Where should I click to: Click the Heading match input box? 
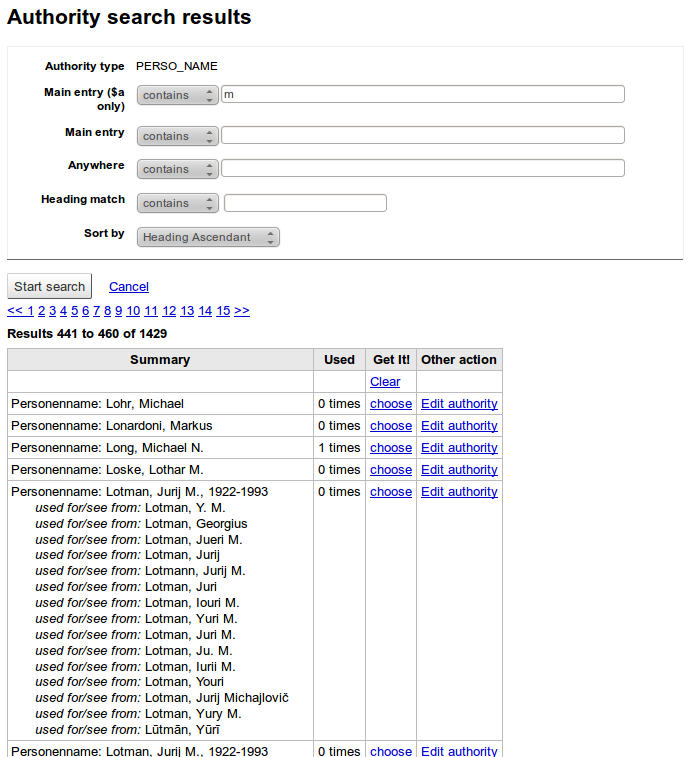(305, 203)
